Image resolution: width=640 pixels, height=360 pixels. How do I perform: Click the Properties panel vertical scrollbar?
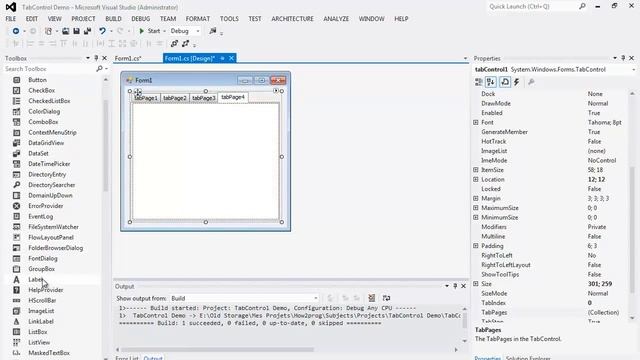coord(632,229)
